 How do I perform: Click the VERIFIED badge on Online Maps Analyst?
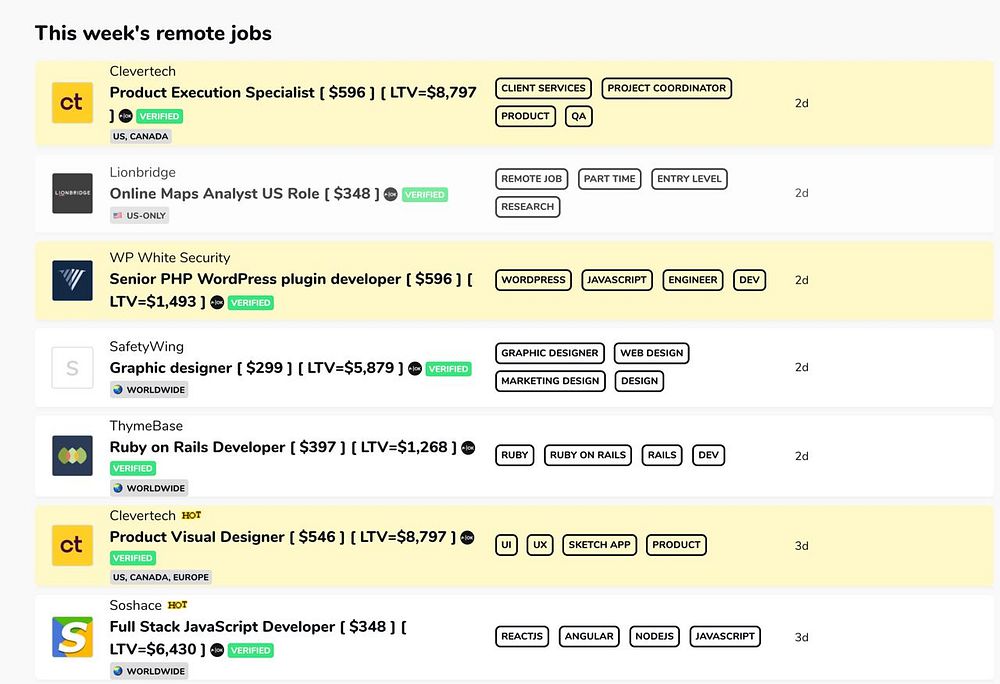tap(425, 194)
